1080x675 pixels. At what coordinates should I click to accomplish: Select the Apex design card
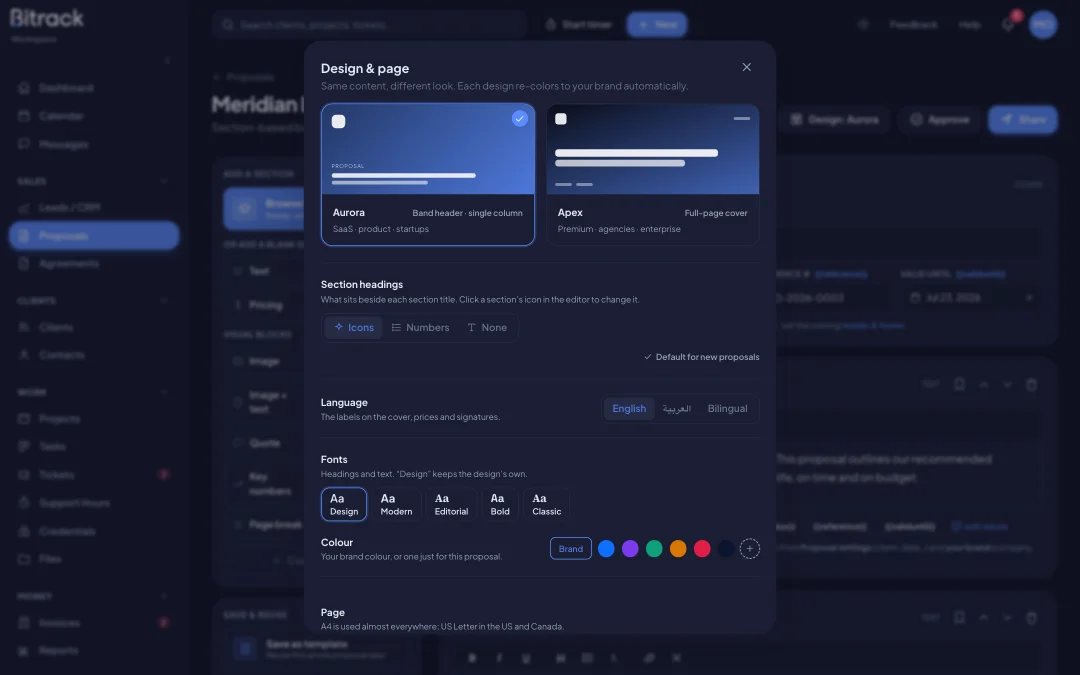click(653, 174)
